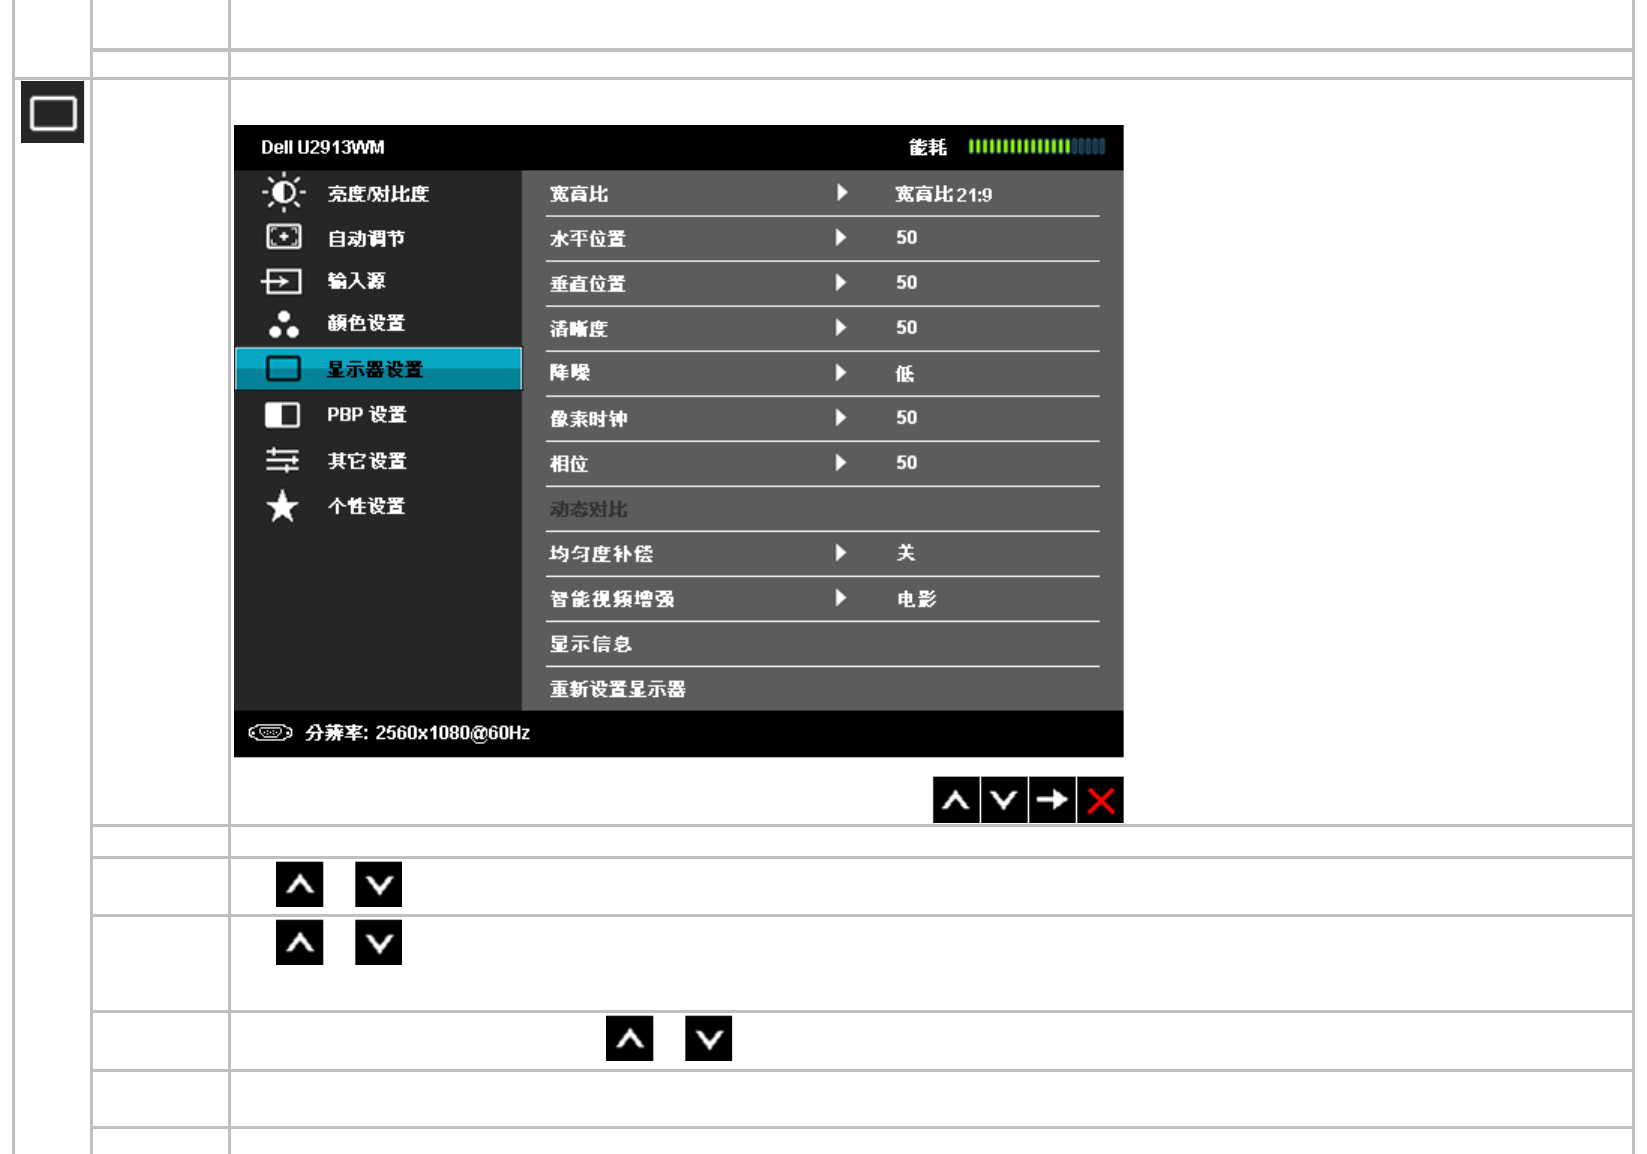Click the up arrow button below the OSD
Screen dimensions: 1647x1154
point(956,800)
